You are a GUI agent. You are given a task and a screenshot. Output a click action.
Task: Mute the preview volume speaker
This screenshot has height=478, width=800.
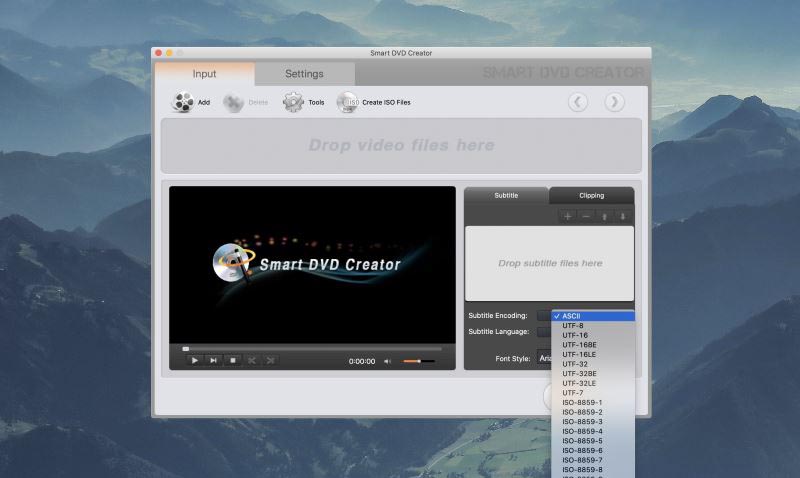[387, 361]
